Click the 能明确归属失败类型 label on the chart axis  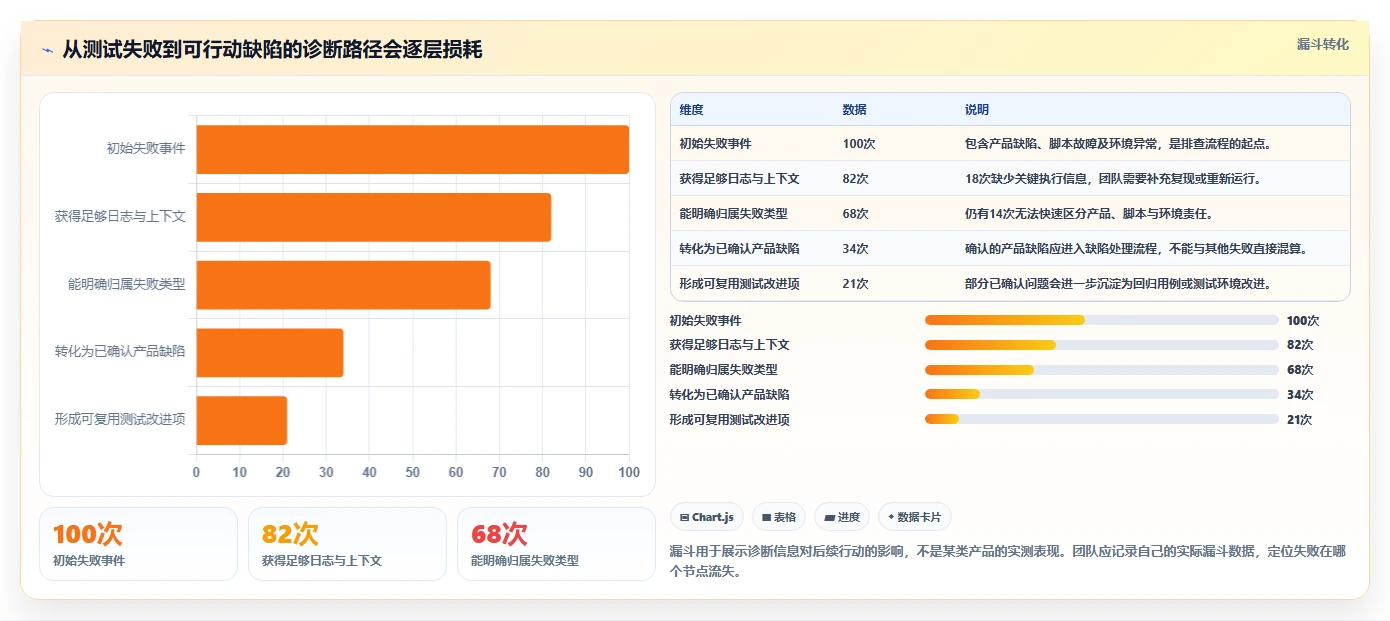coord(126,284)
